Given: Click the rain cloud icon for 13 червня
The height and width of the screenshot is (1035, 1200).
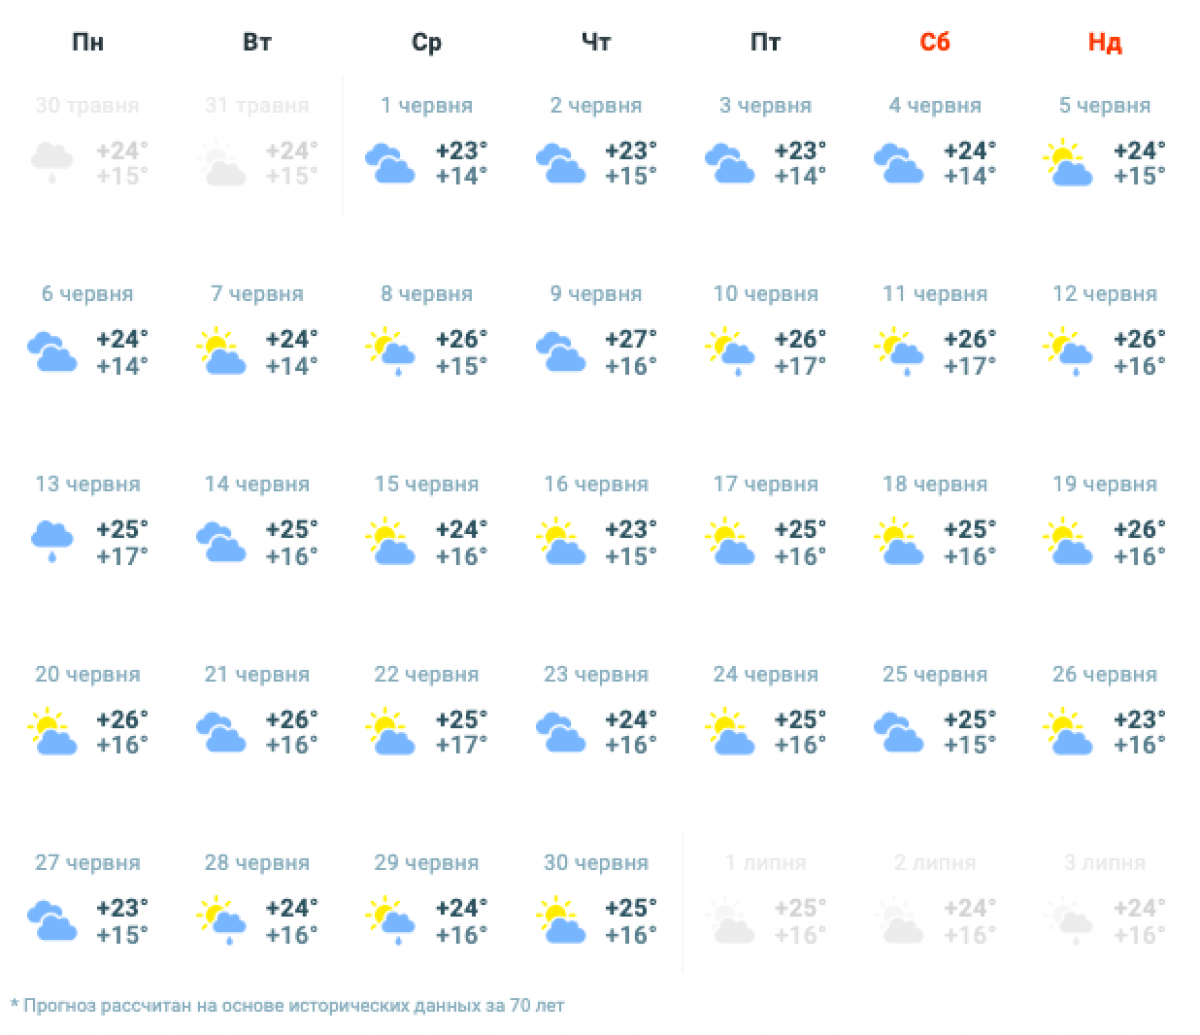Looking at the screenshot, I should [52, 541].
